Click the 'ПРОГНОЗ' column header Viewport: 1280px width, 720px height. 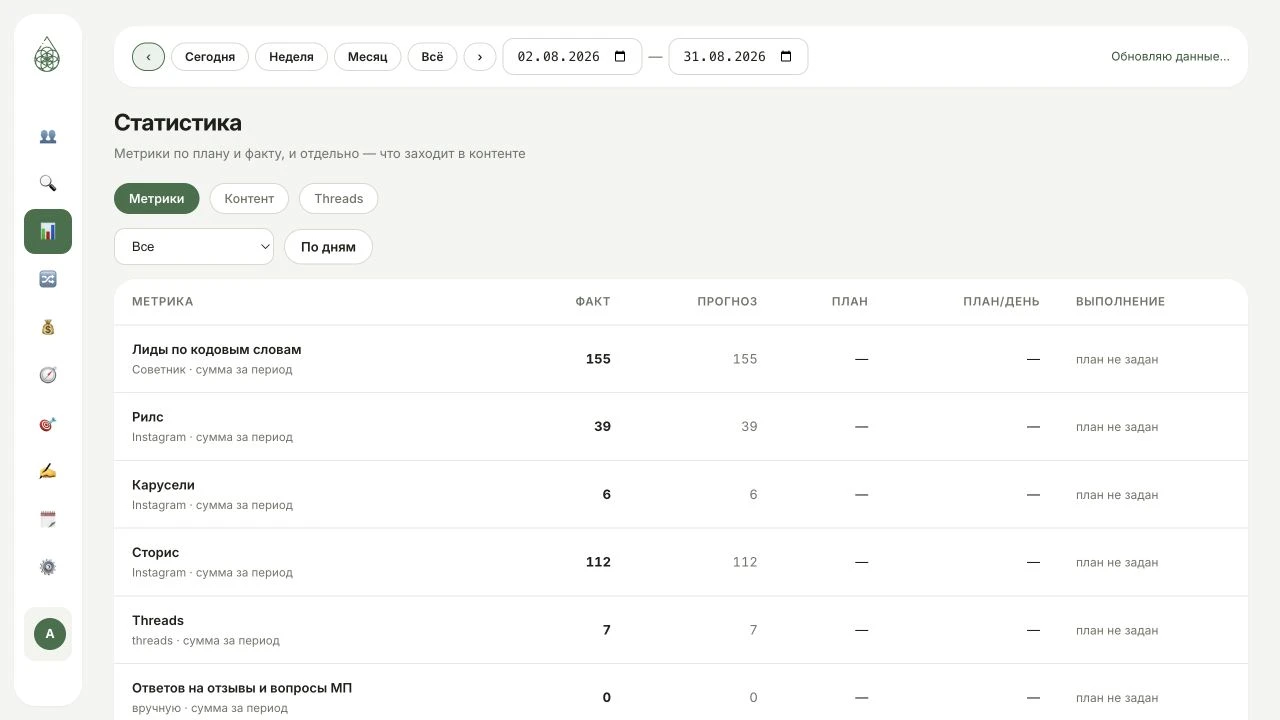(x=727, y=302)
